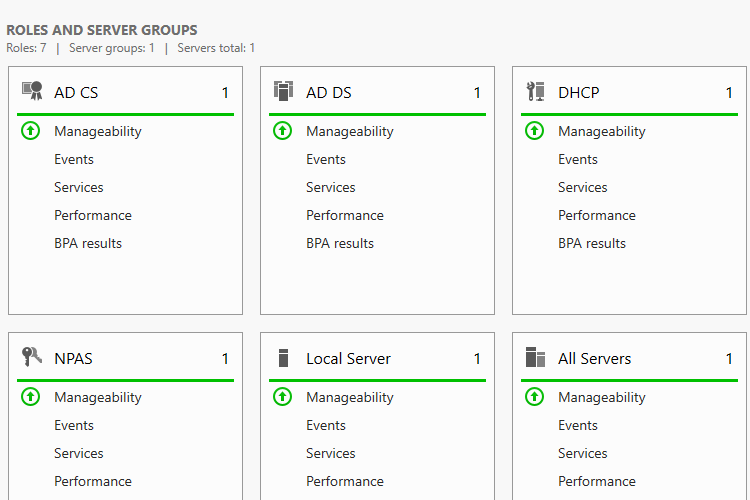Click green status arrow in DHCP tile
Image resolution: width=750 pixels, height=500 pixels.
click(535, 131)
